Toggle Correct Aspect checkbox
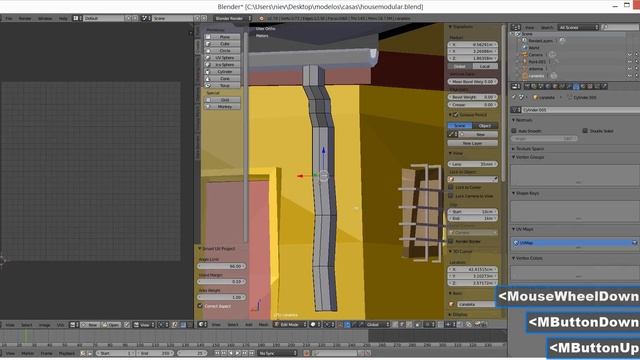The image size is (640, 360). [x=200, y=306]
